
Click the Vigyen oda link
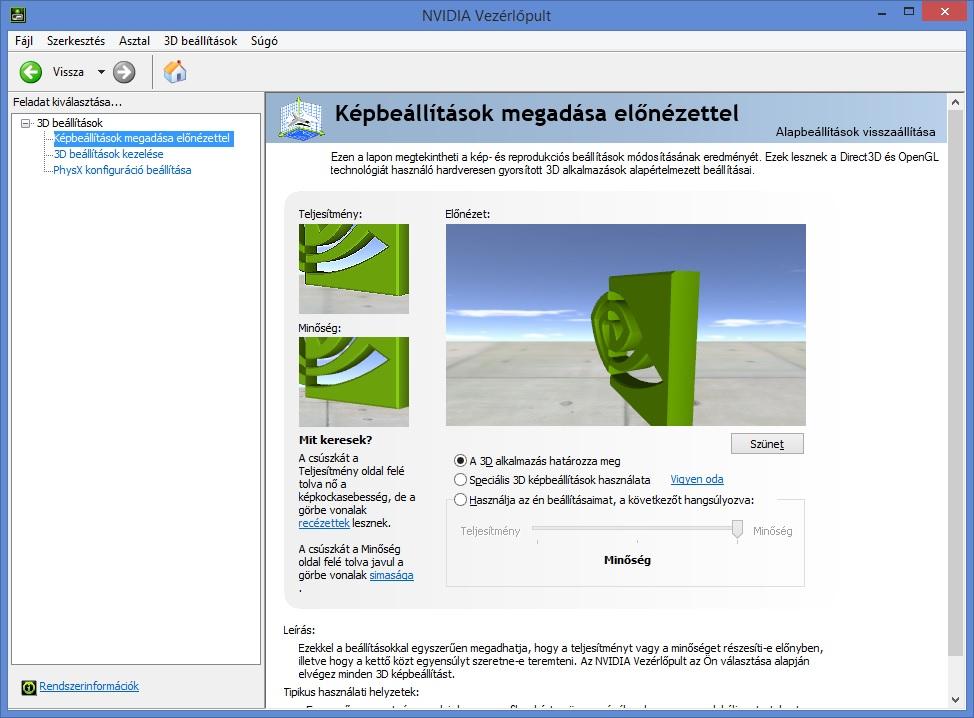pyautogui.click(x=697, y=479)
